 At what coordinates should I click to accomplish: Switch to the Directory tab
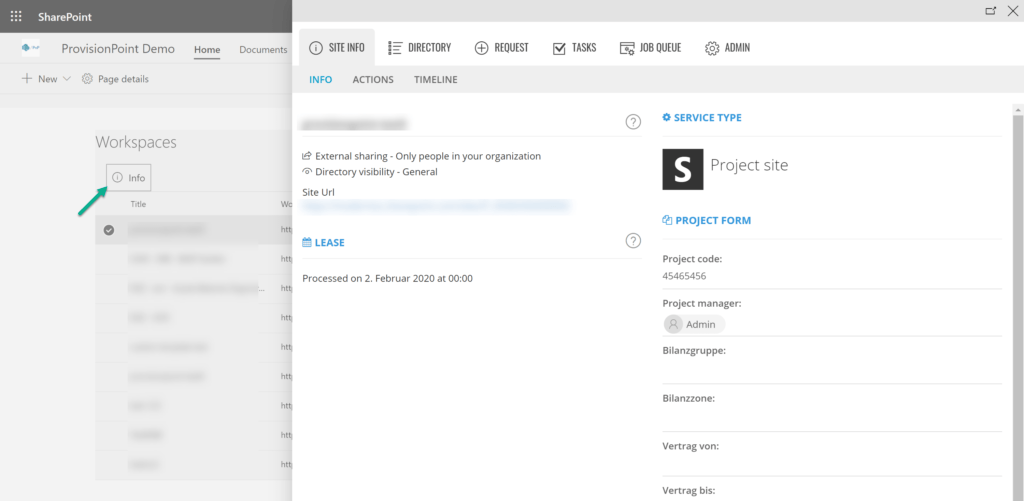coord(420,48)
